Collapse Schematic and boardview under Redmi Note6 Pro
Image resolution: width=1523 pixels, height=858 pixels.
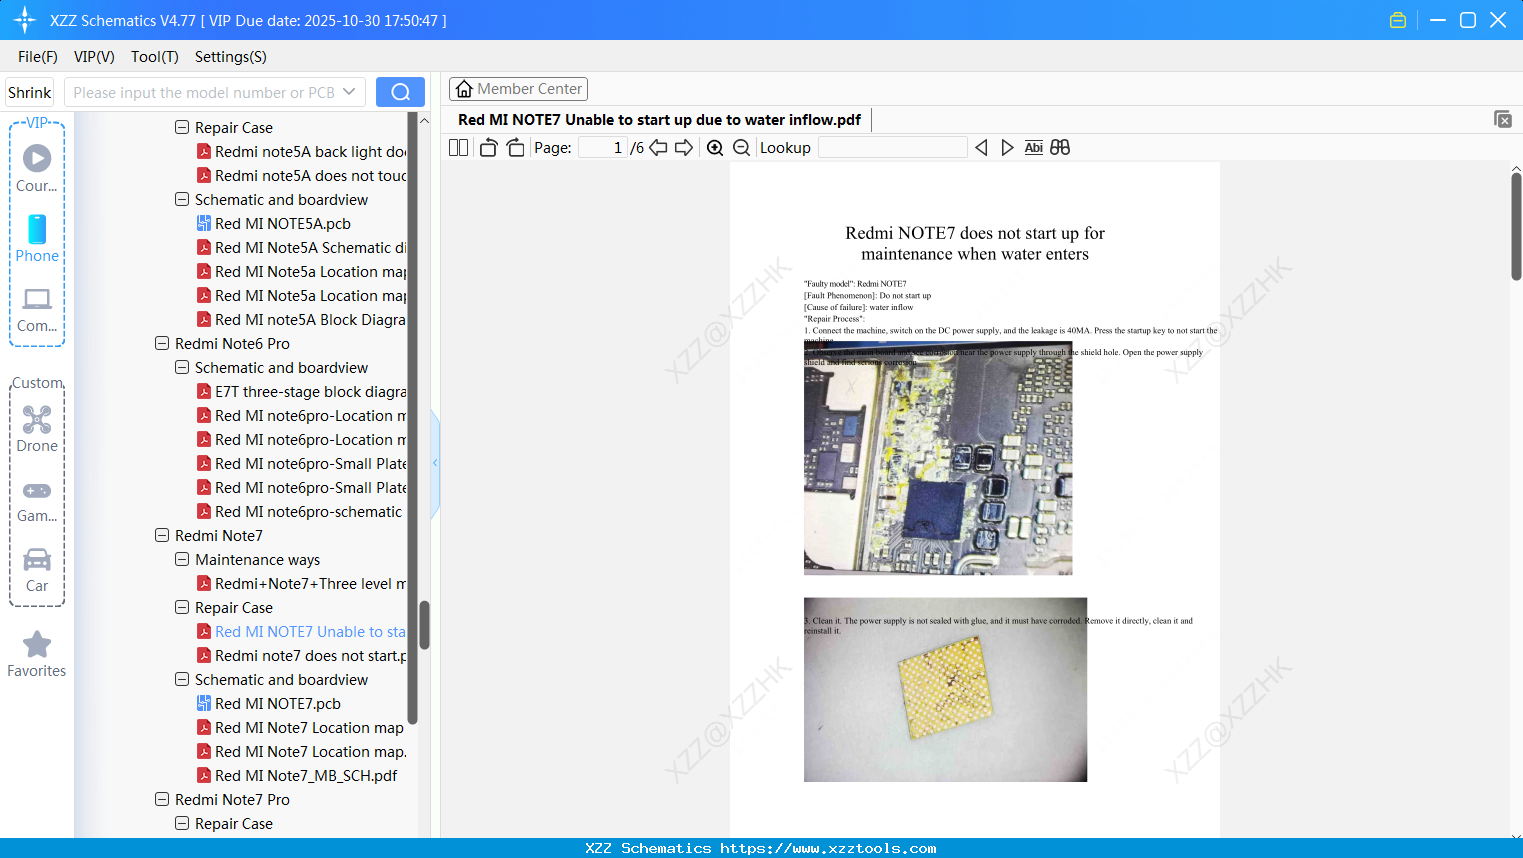tap(182, 368)
